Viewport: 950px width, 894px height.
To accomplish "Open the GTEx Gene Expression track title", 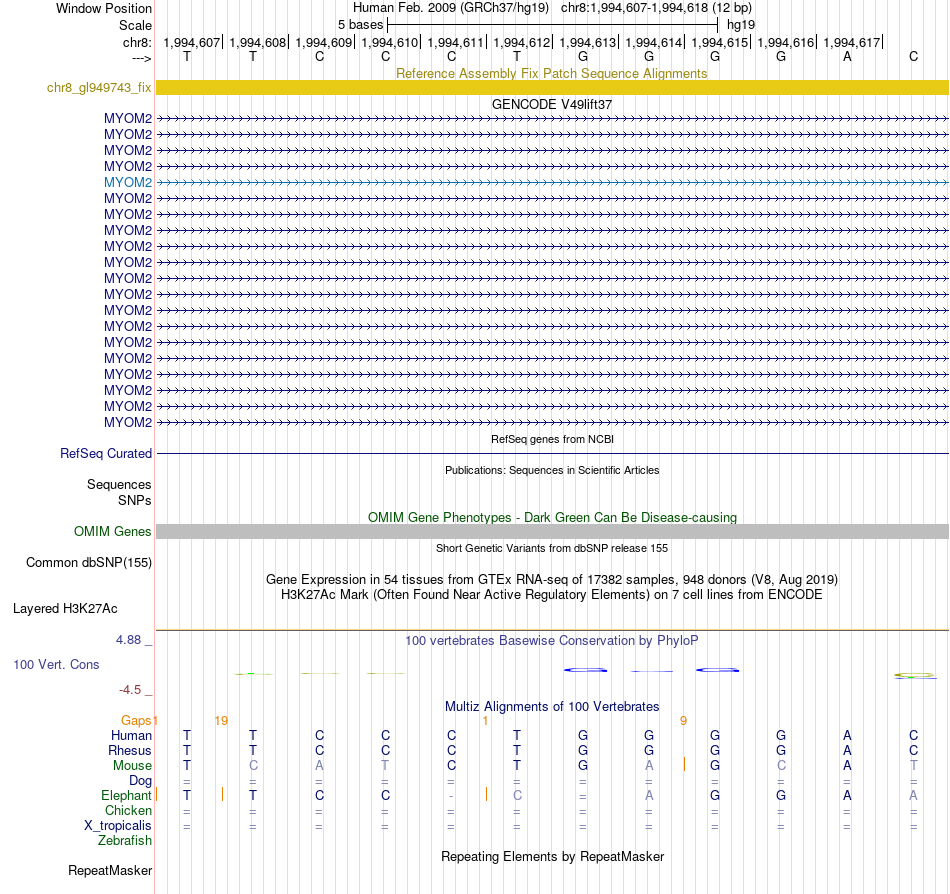I will tap(552, 579).
